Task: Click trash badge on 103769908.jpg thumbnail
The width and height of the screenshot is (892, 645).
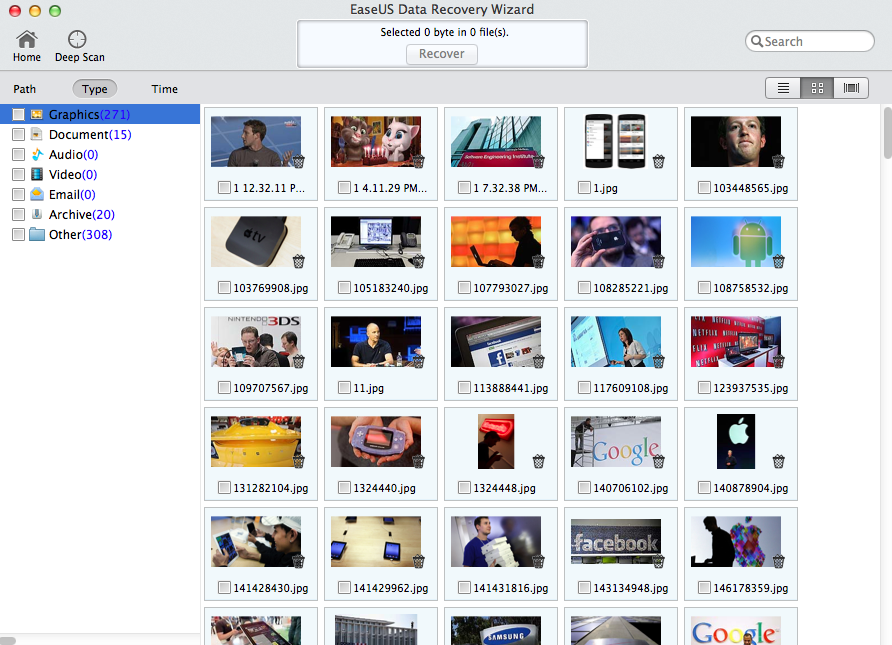Action: pyautogui.click(x=299, y=262)
